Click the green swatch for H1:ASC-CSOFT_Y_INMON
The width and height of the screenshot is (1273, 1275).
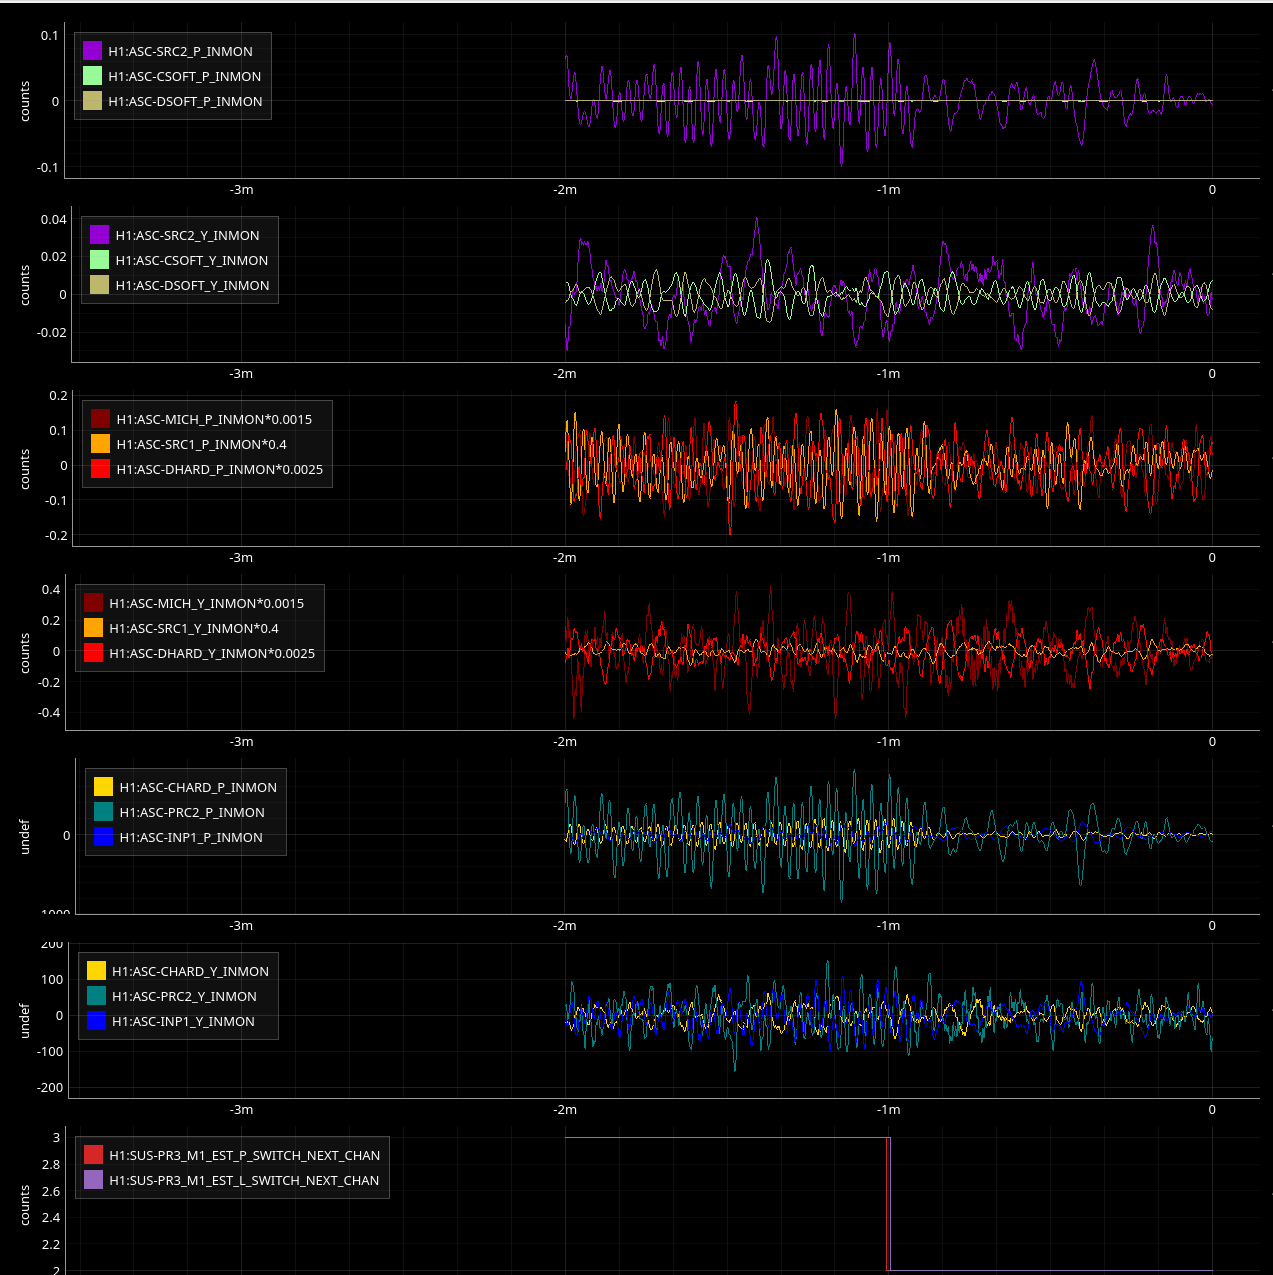(x=100, y=260)
